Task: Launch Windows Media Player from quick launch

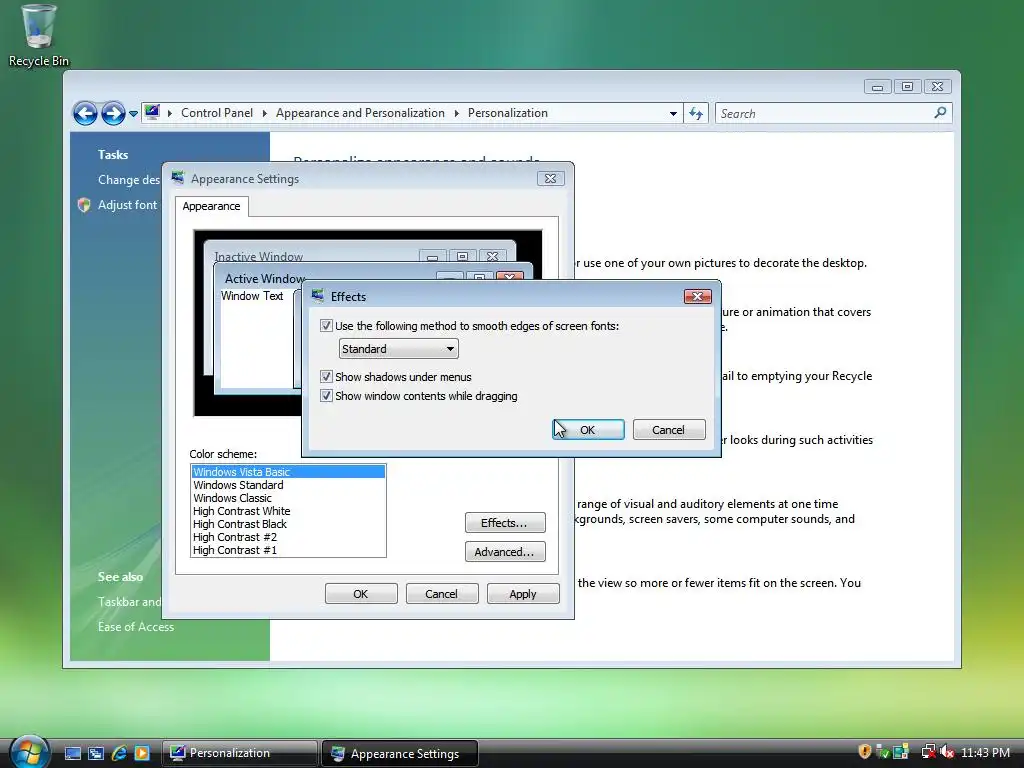Action: (142, 753)
